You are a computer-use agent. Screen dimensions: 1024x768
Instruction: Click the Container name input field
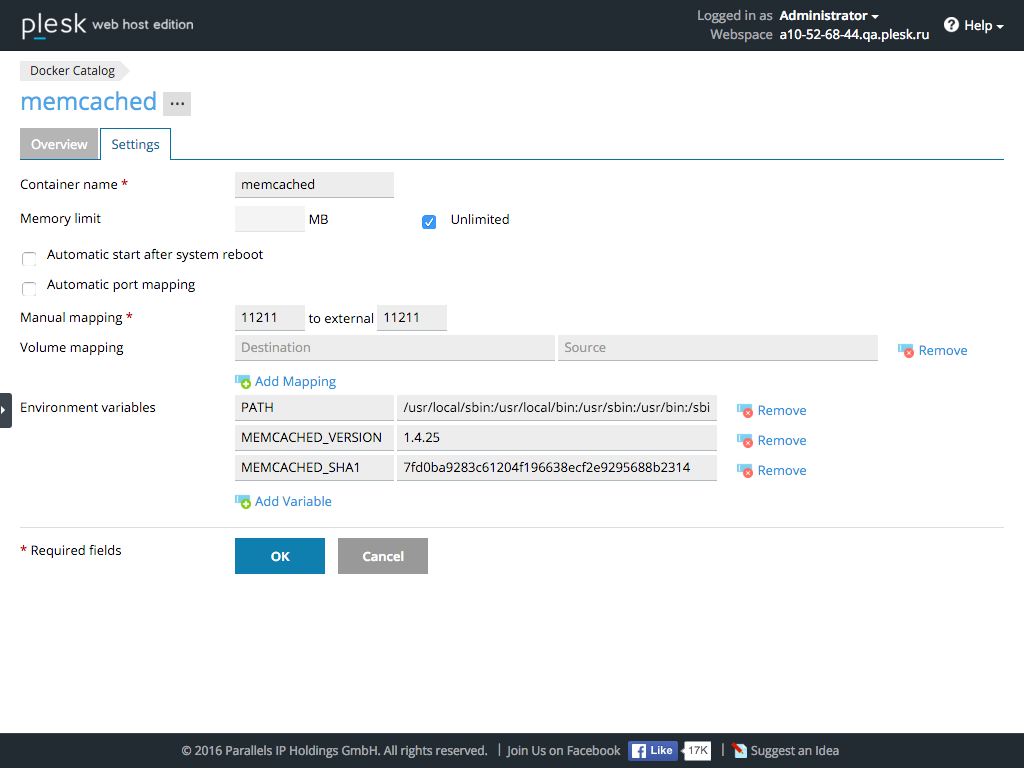pyautogui.click(x=313, y=184)
